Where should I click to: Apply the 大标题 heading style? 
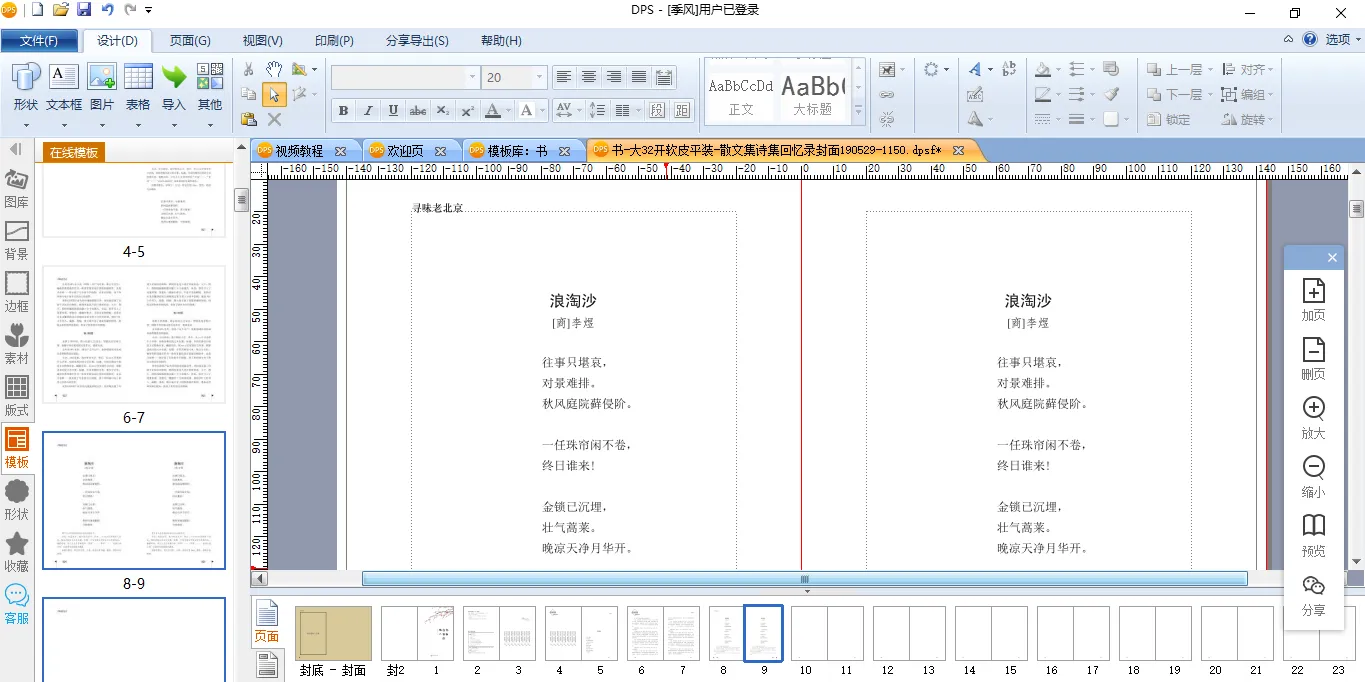812,93
